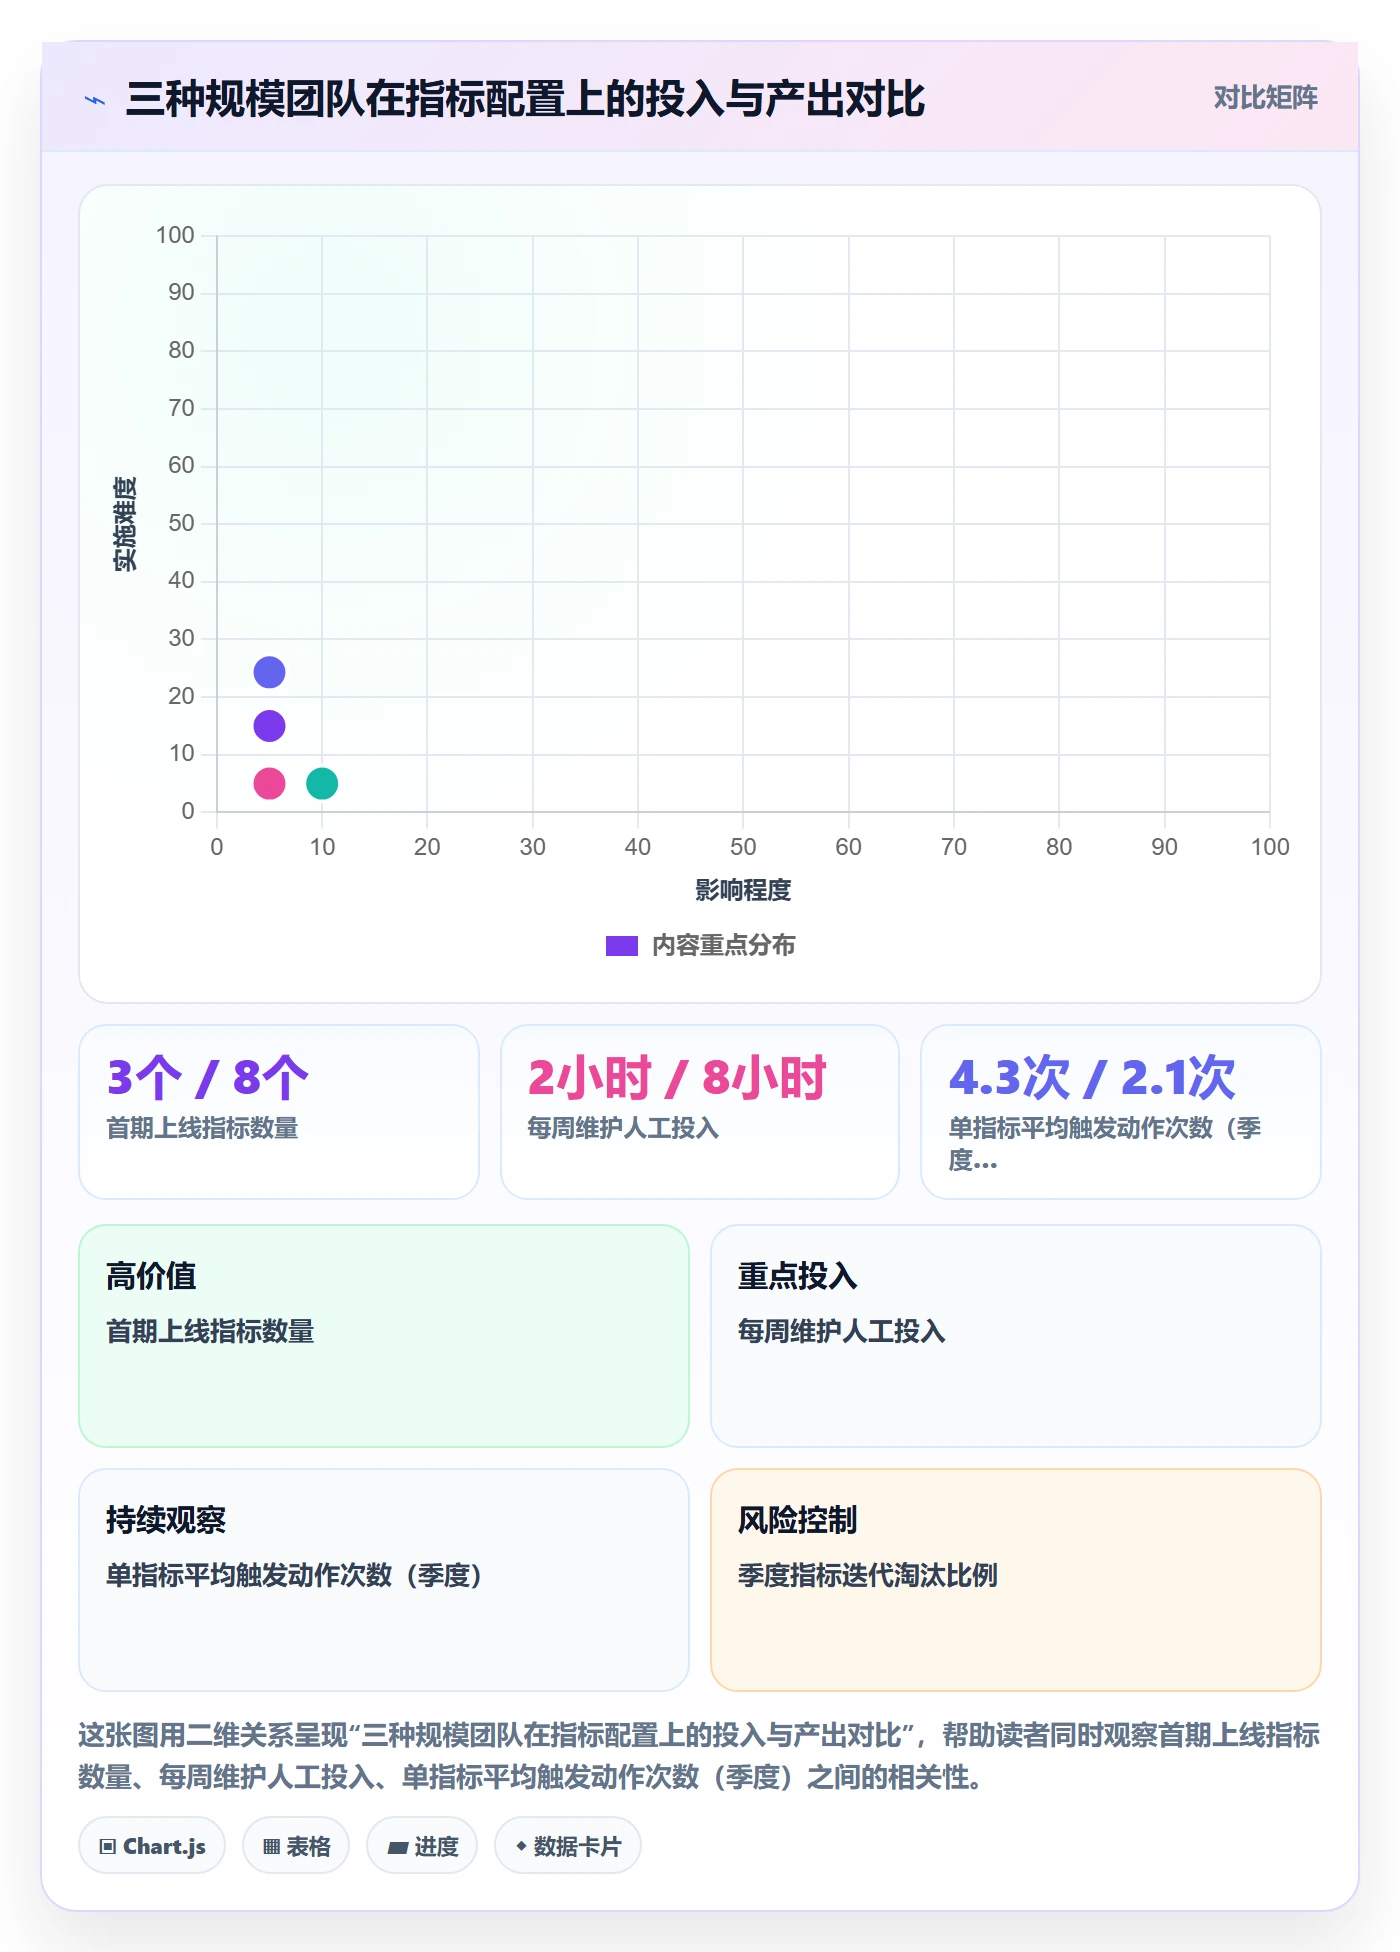Click the main title heading text
This screenshot has height=1952, width=1400.
[525, 99]
